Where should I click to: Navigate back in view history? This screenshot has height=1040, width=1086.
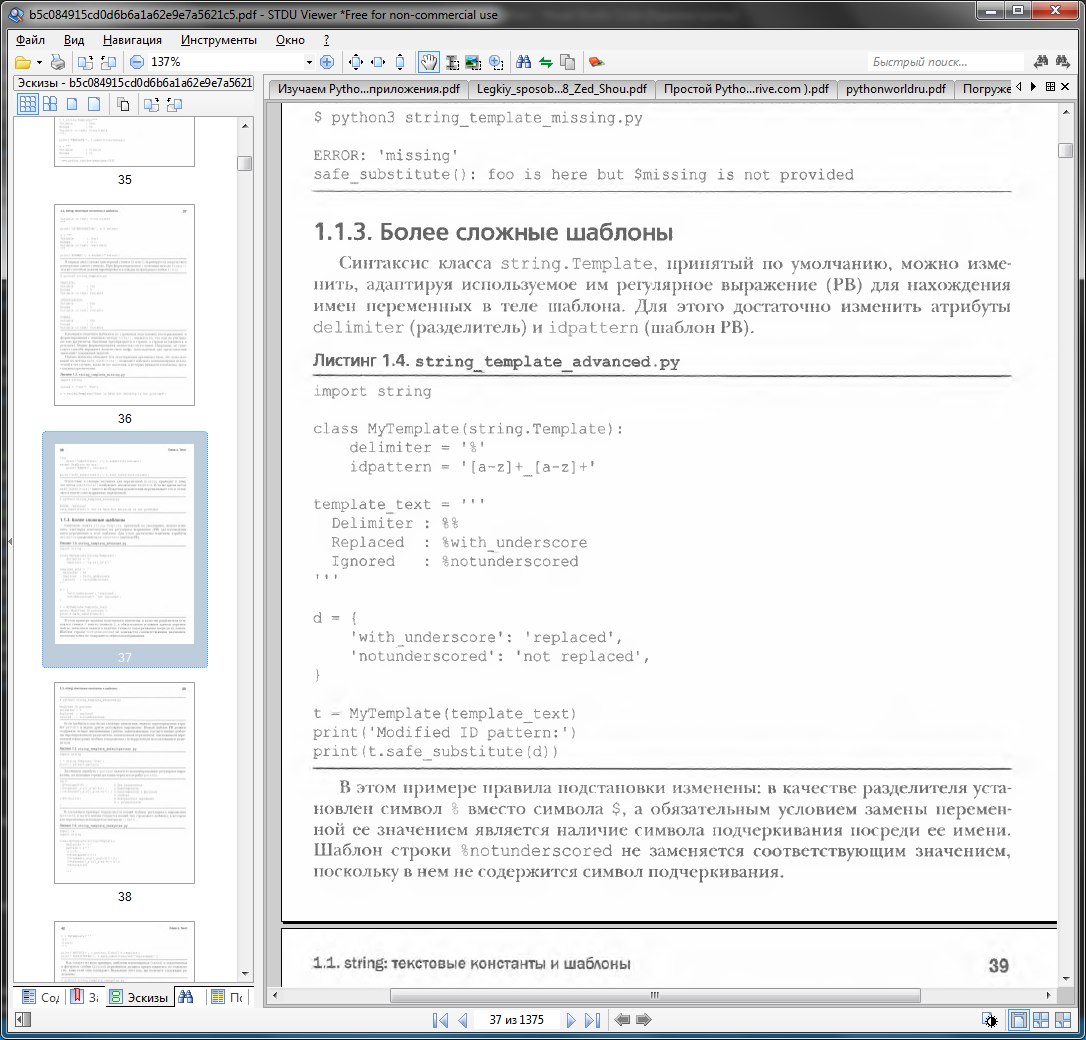point(622,1020)
